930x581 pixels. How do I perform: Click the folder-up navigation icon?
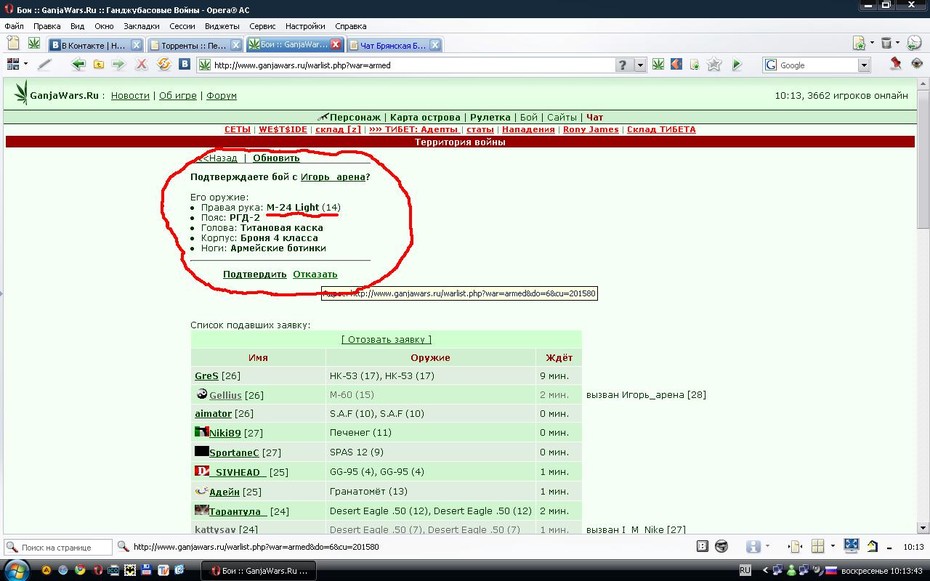tap(98, 65)
